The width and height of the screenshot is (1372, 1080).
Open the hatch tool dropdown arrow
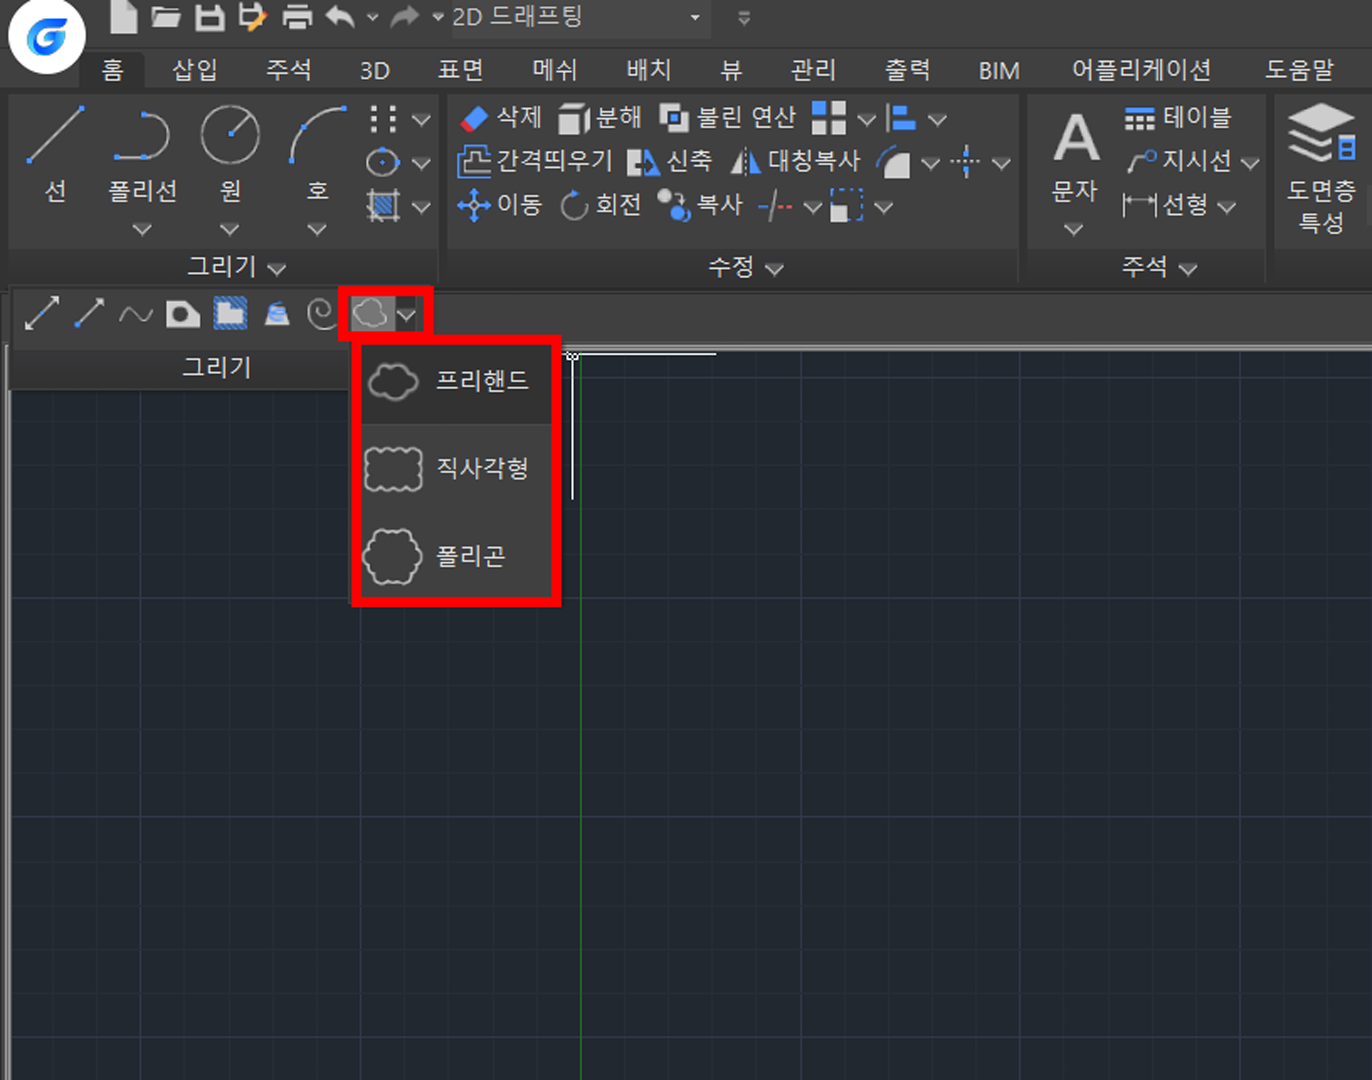click(x=422, y=207)
